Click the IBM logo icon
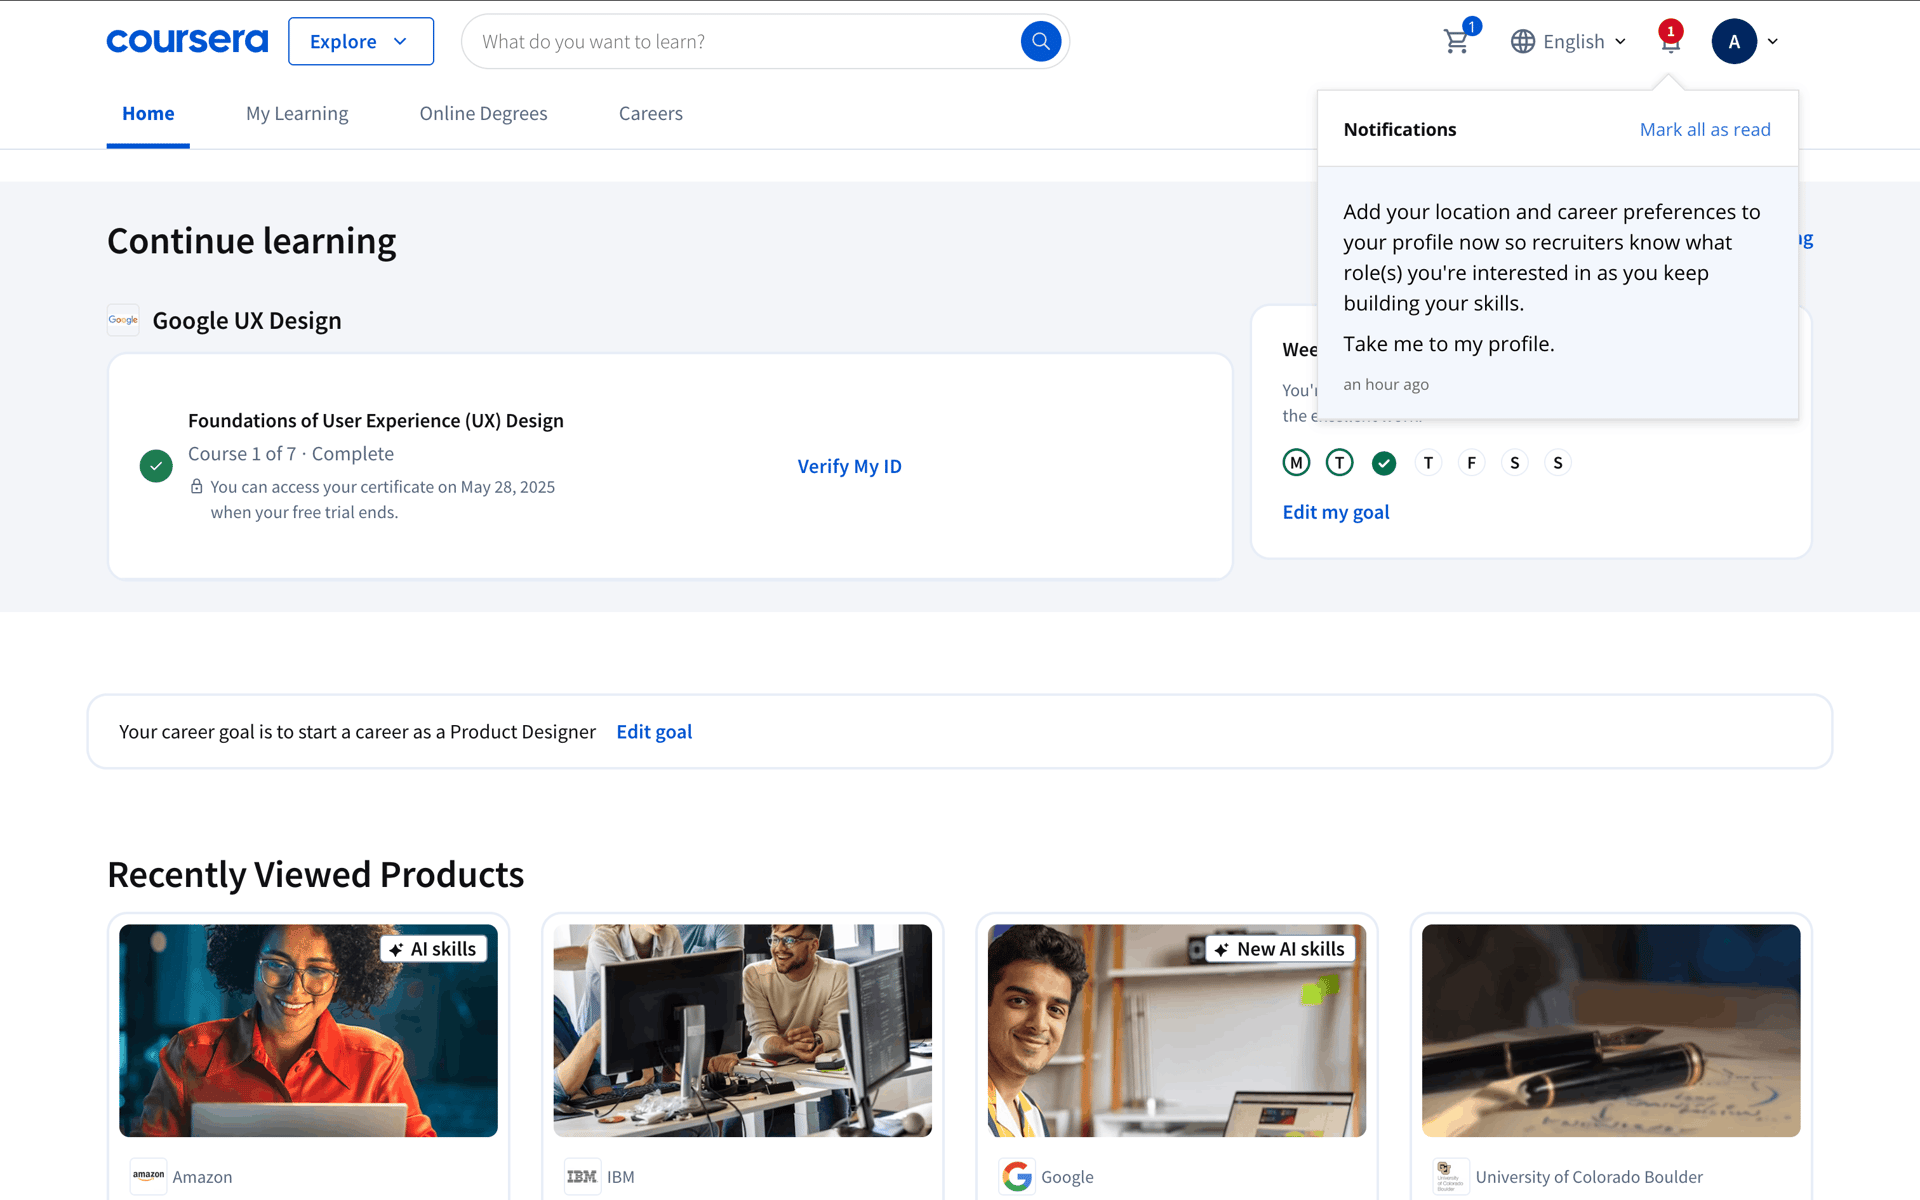The width and height of the screenshot is (1920, 1200). coord(582,1176)
